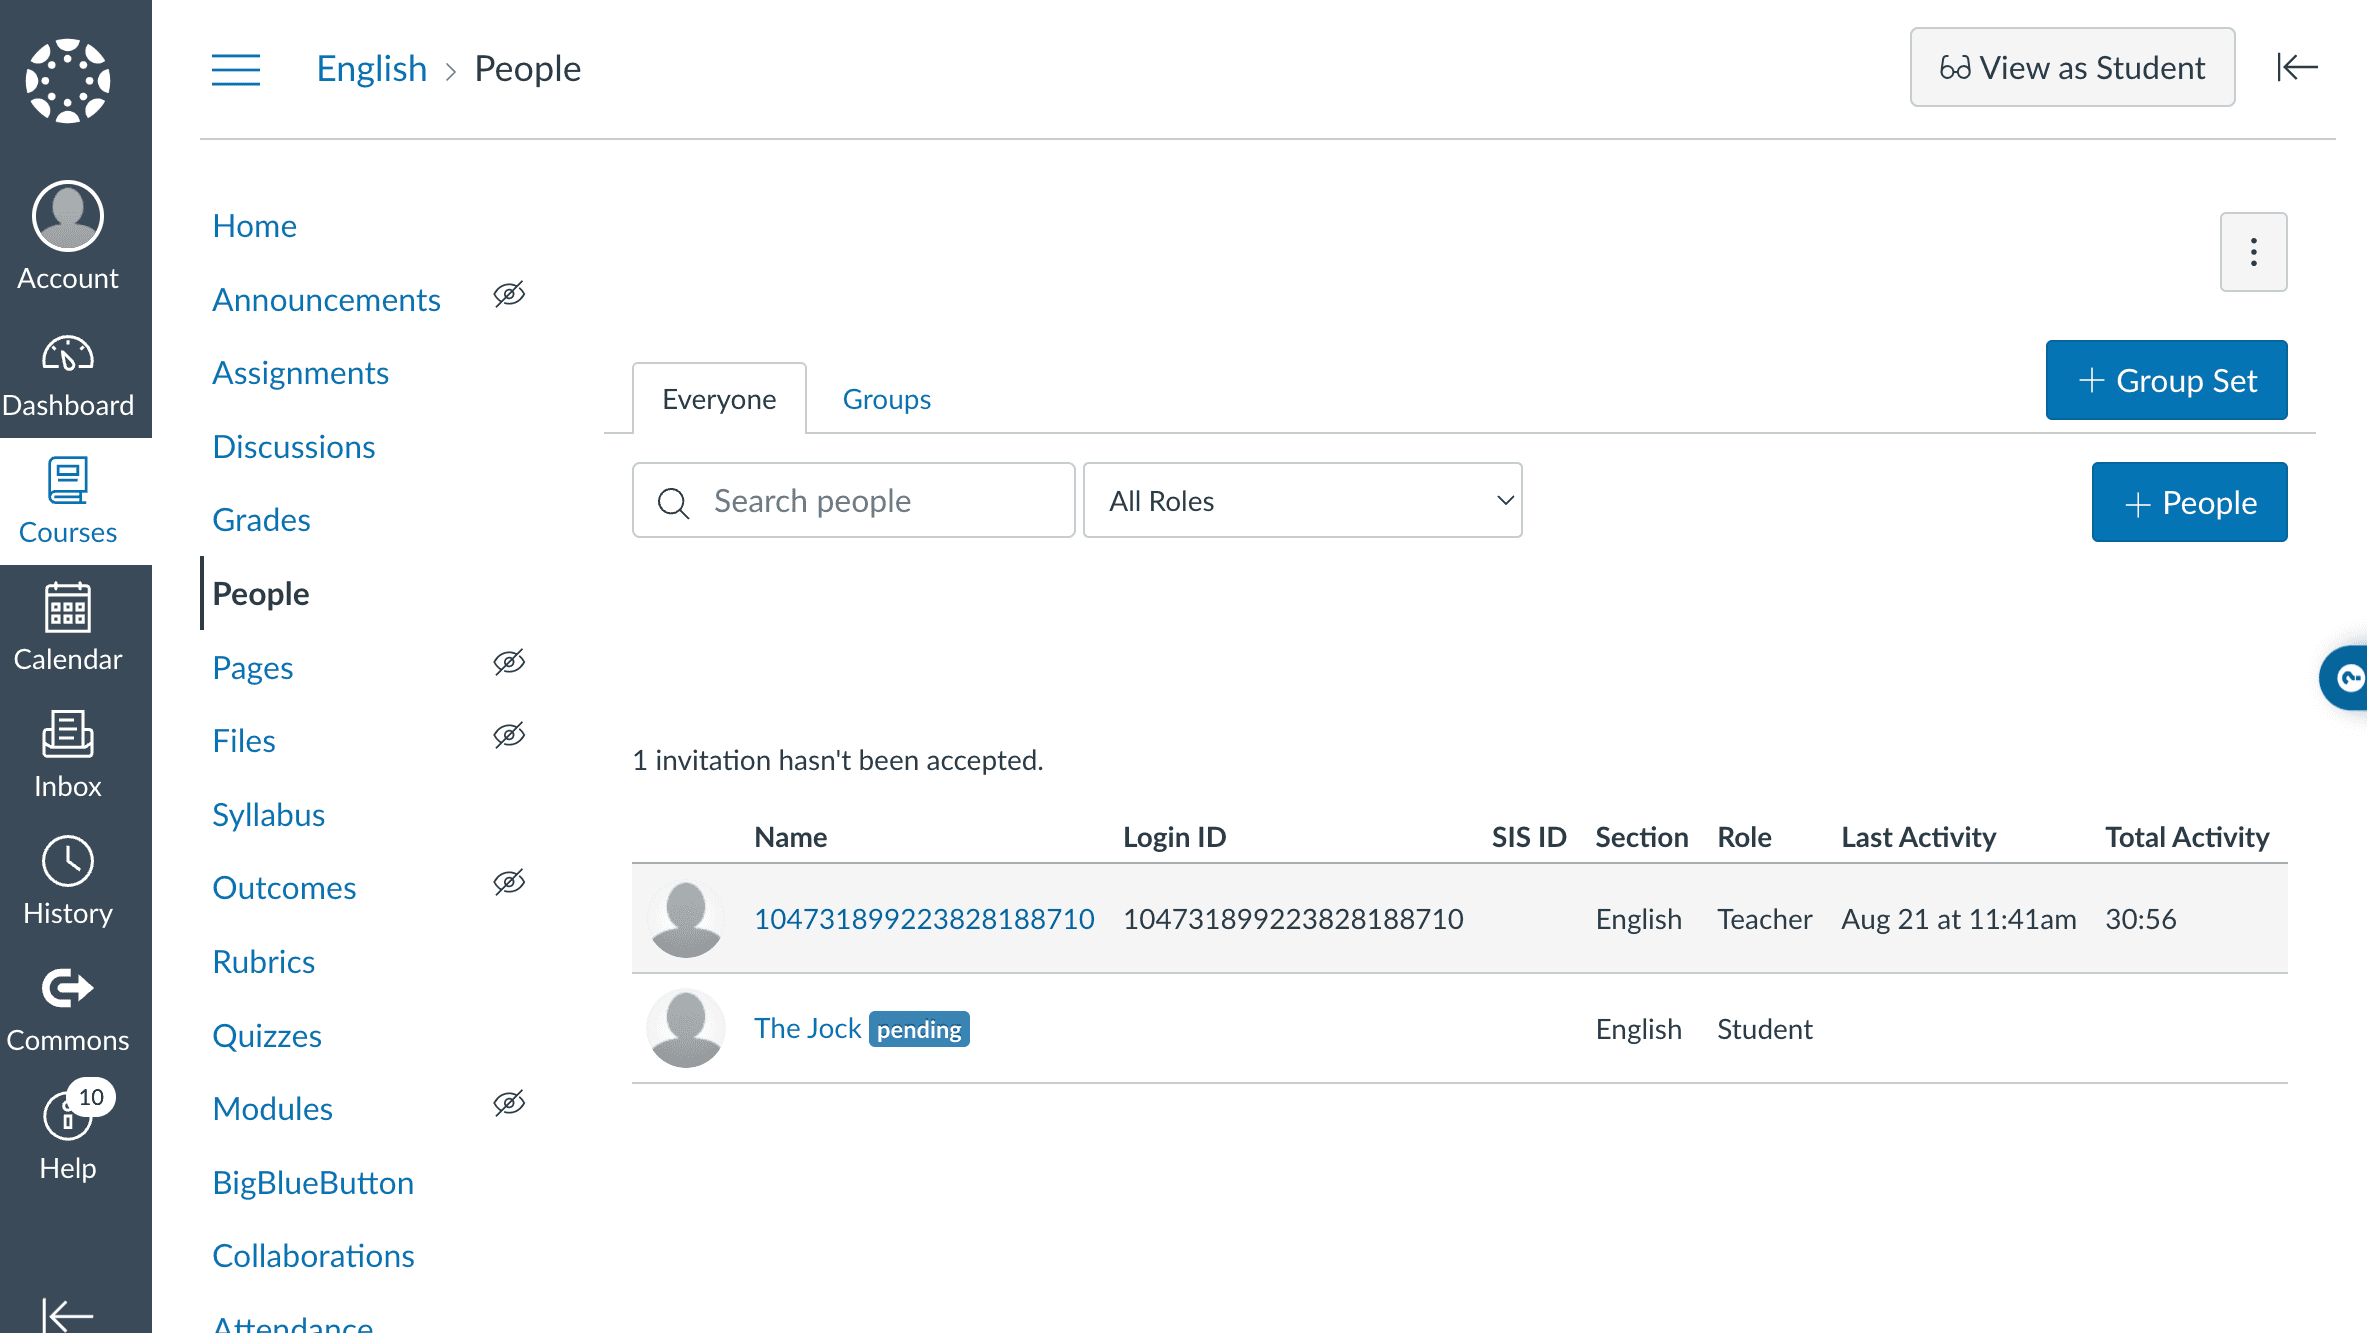2367x1333 pixels.
Task: Switch to the Groups tab
Action: coord(886,399)
